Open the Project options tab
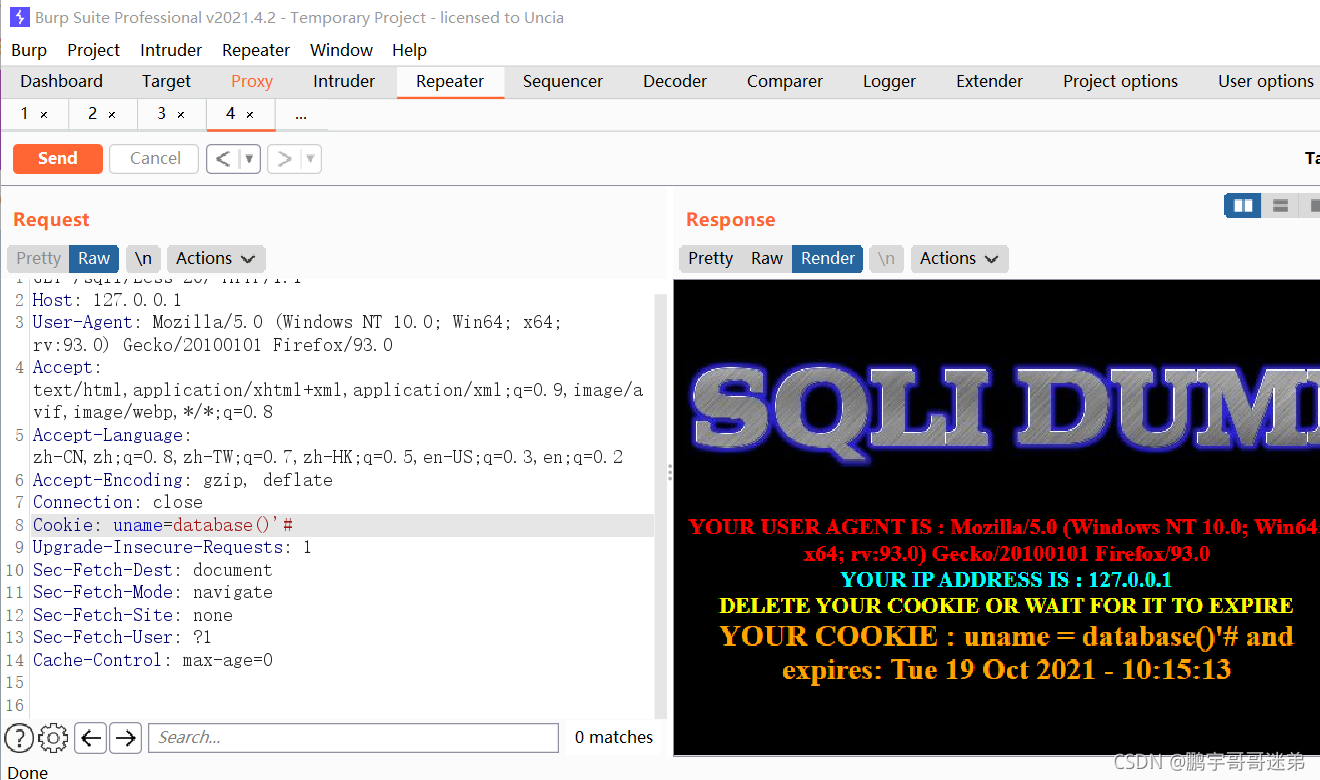The height and width of the screenshot is (780, 1320). click(1120, 82)
